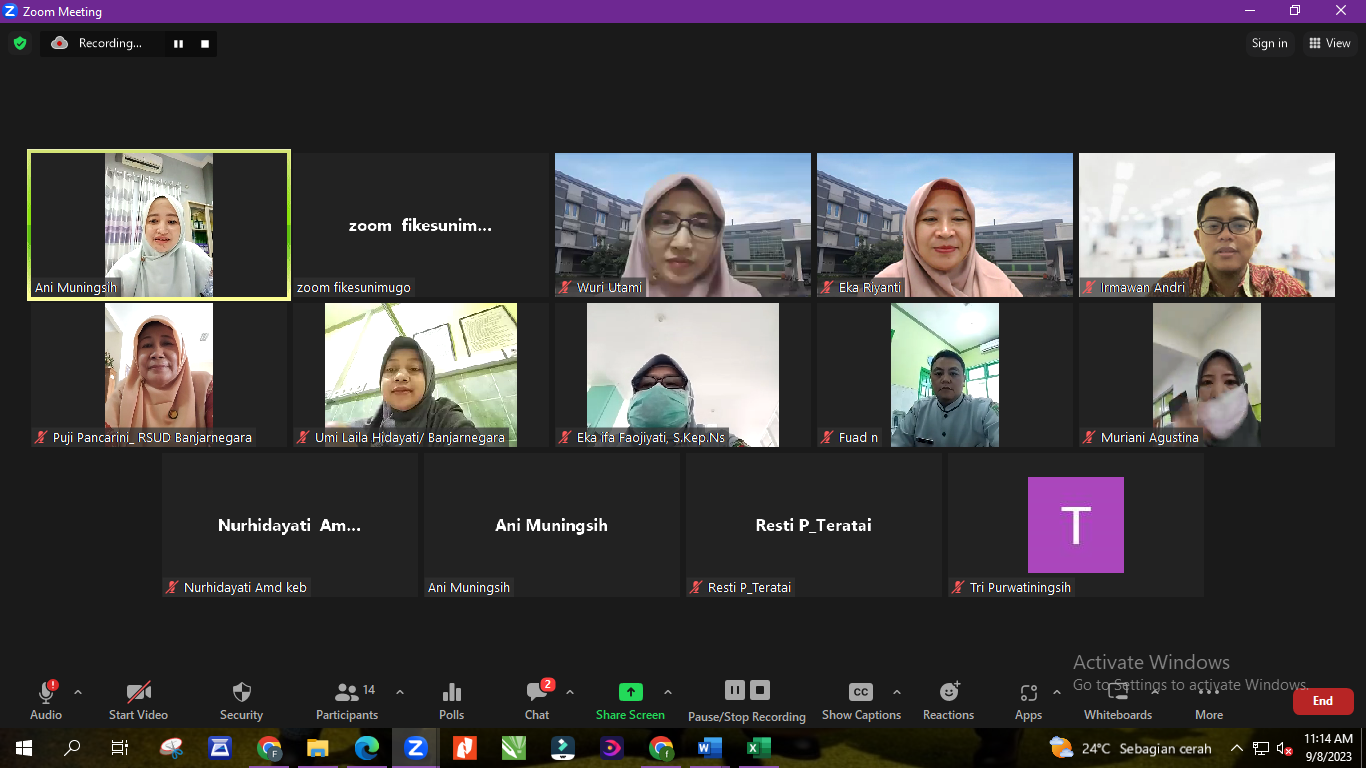Image resolution: width=1366 pixels, height=768 pixels.
Task: Click the Show Captions CC icon
Action: tap(861, 692)
